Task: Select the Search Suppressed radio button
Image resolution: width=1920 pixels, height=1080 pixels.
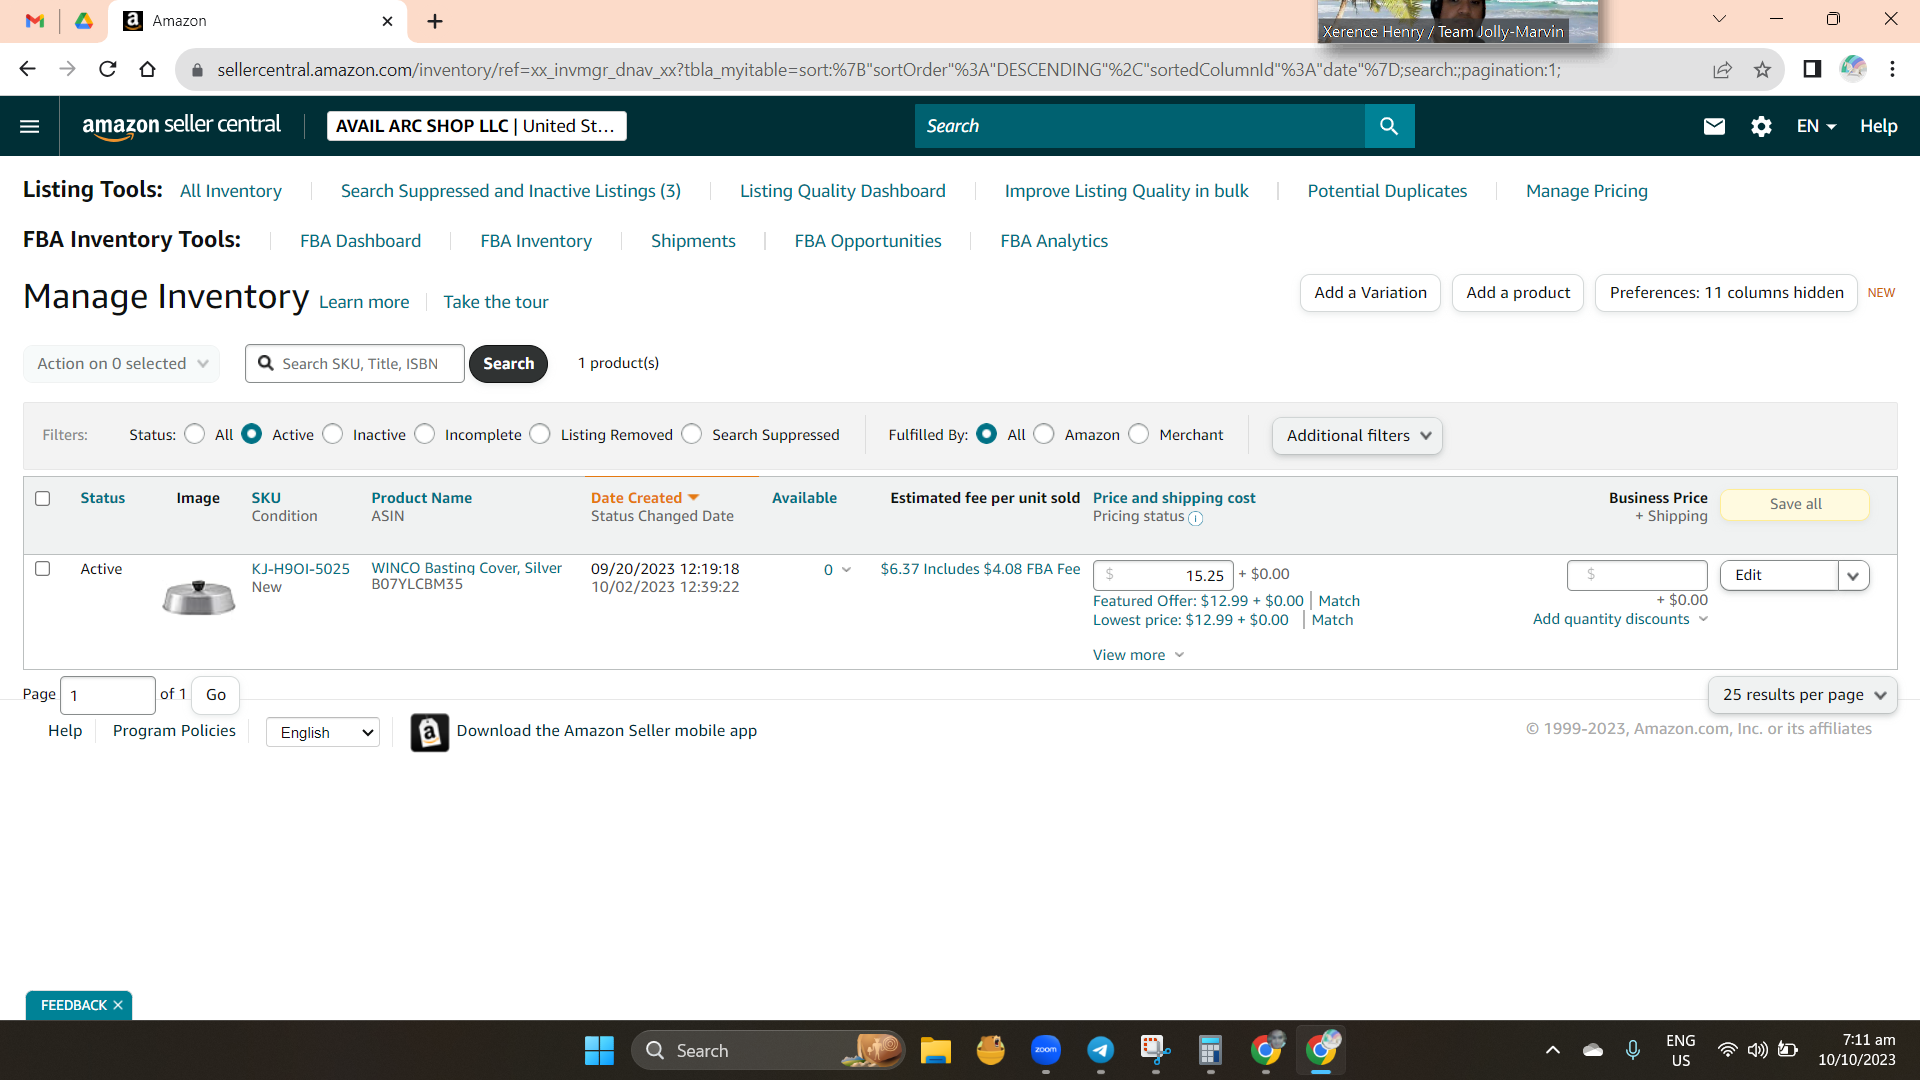Action: [692, 434]
